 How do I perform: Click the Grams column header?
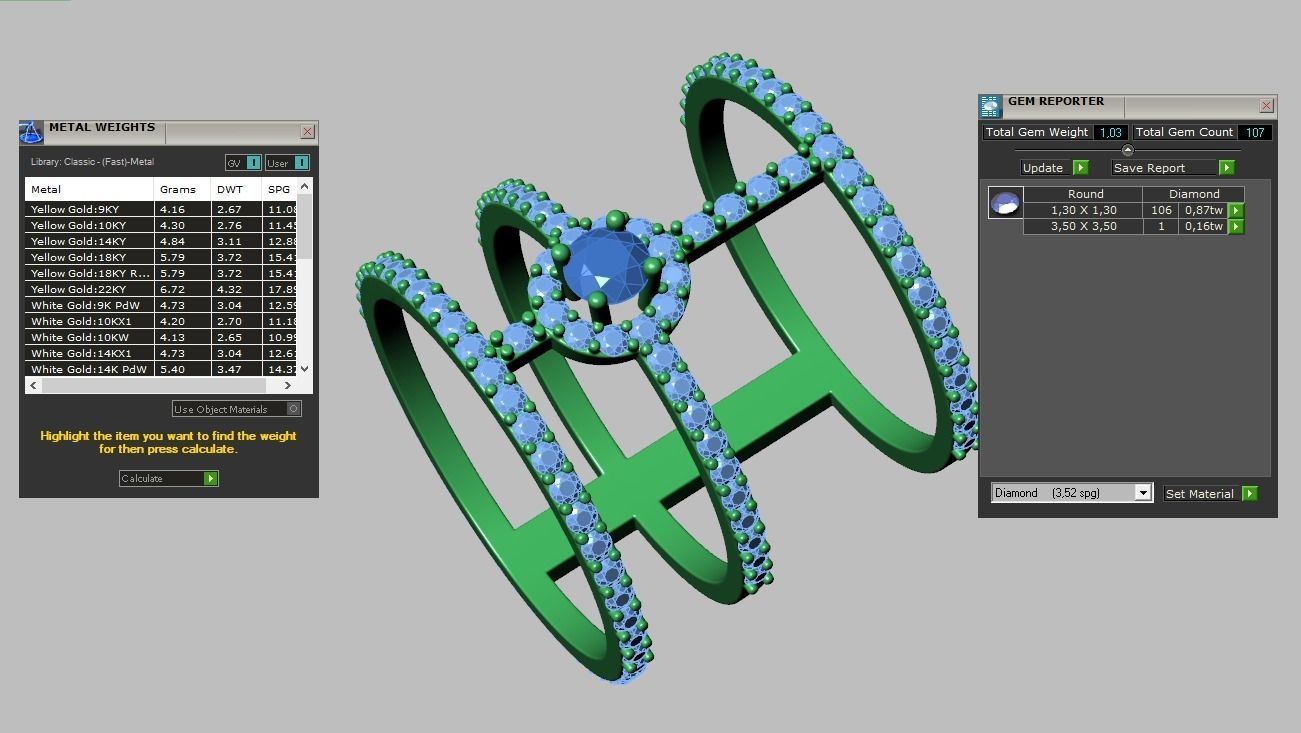182,189
